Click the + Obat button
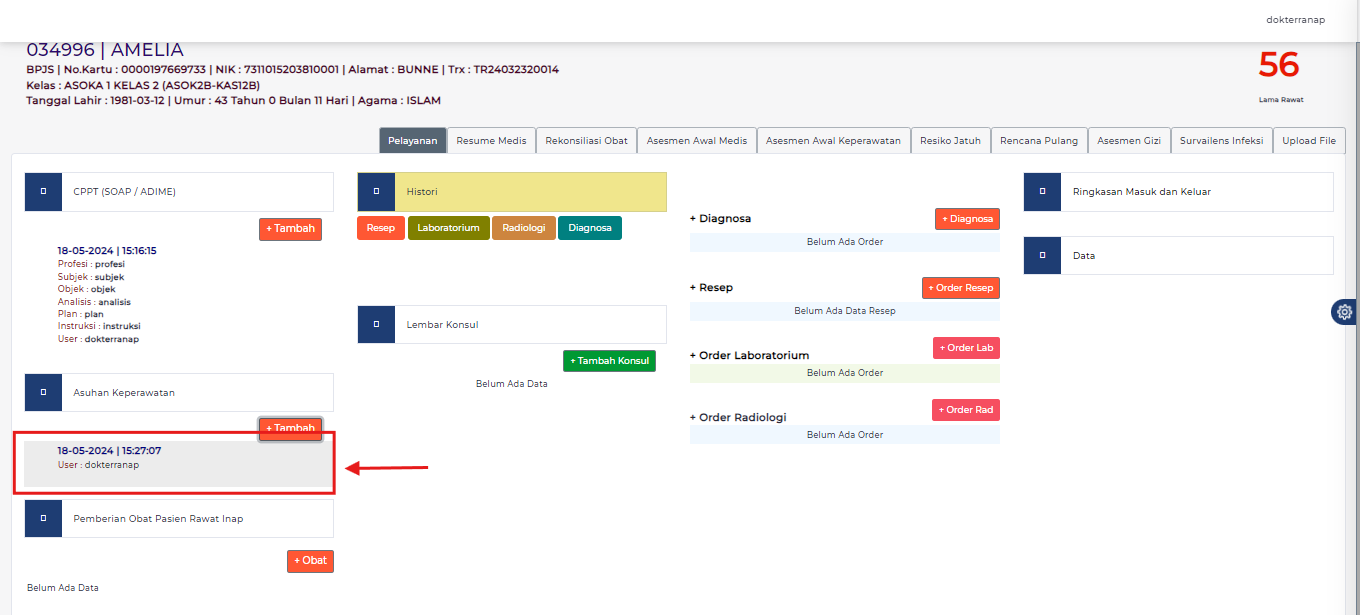The width and height of the screenshot is (1360, 615). coord(310,561)
